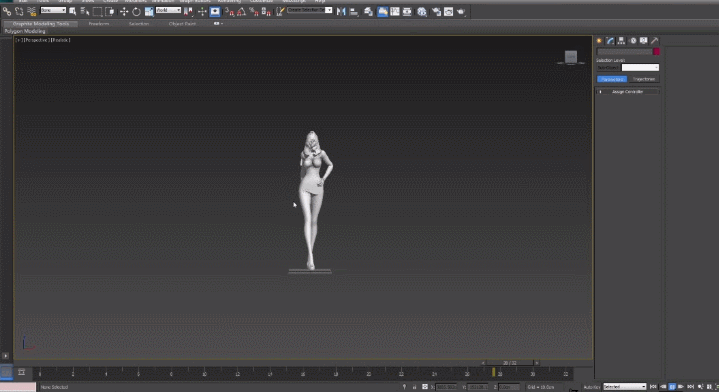The image size is (719, 392).
Task: Toggle the Percent Snap button
Action: 254,11
